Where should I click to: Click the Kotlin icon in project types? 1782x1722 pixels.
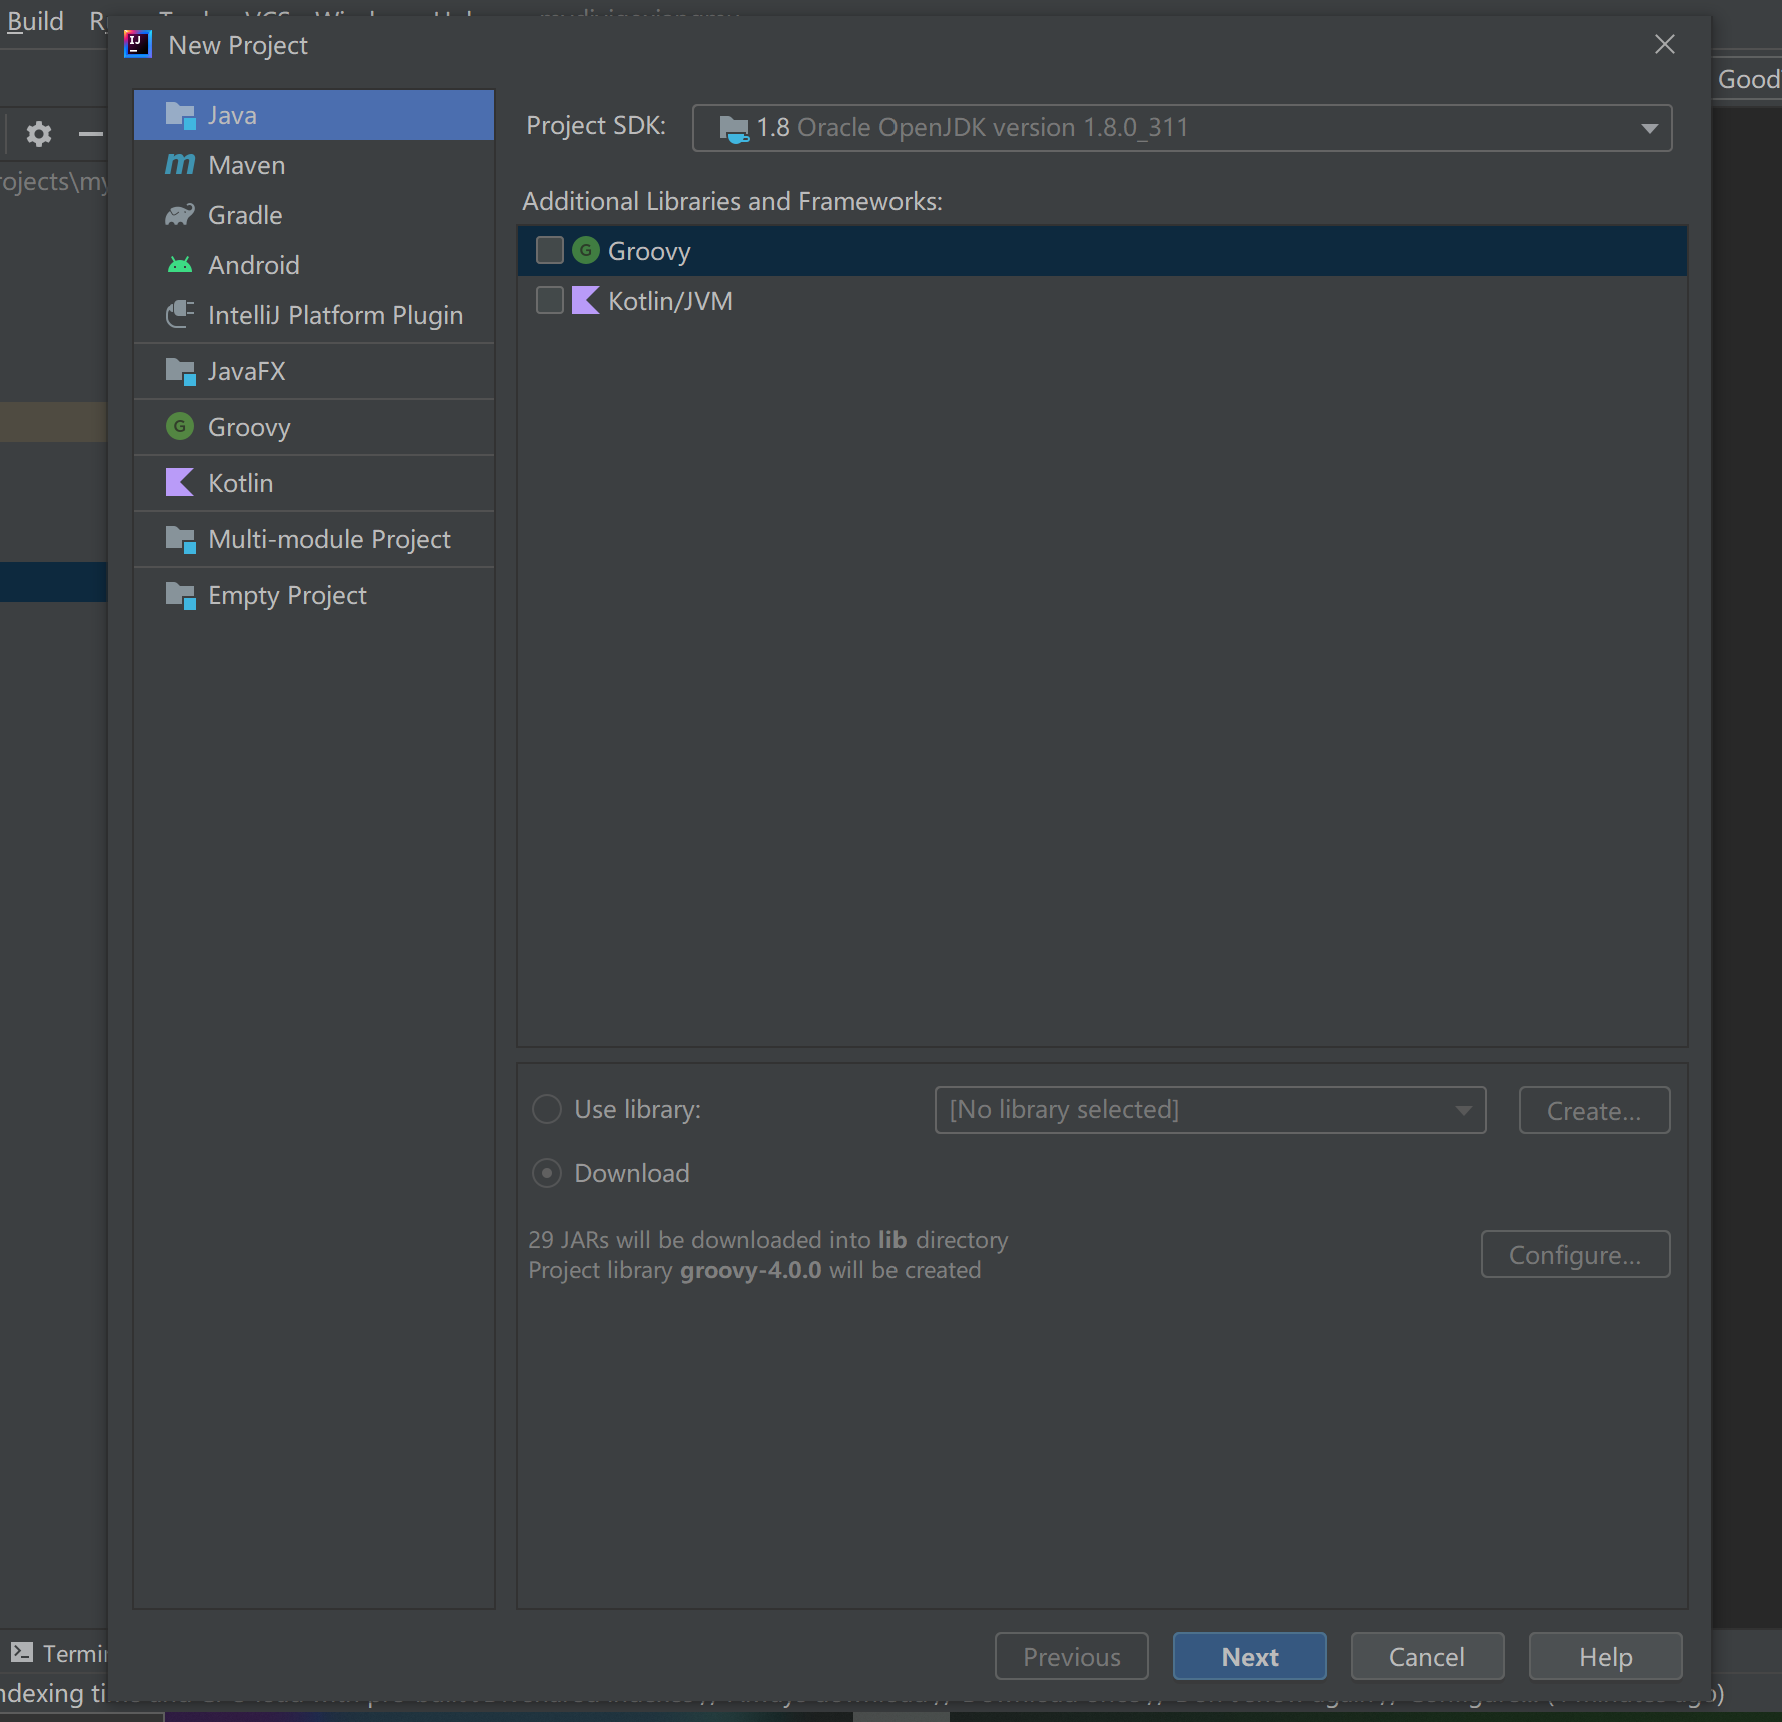(x=180, y=483)
